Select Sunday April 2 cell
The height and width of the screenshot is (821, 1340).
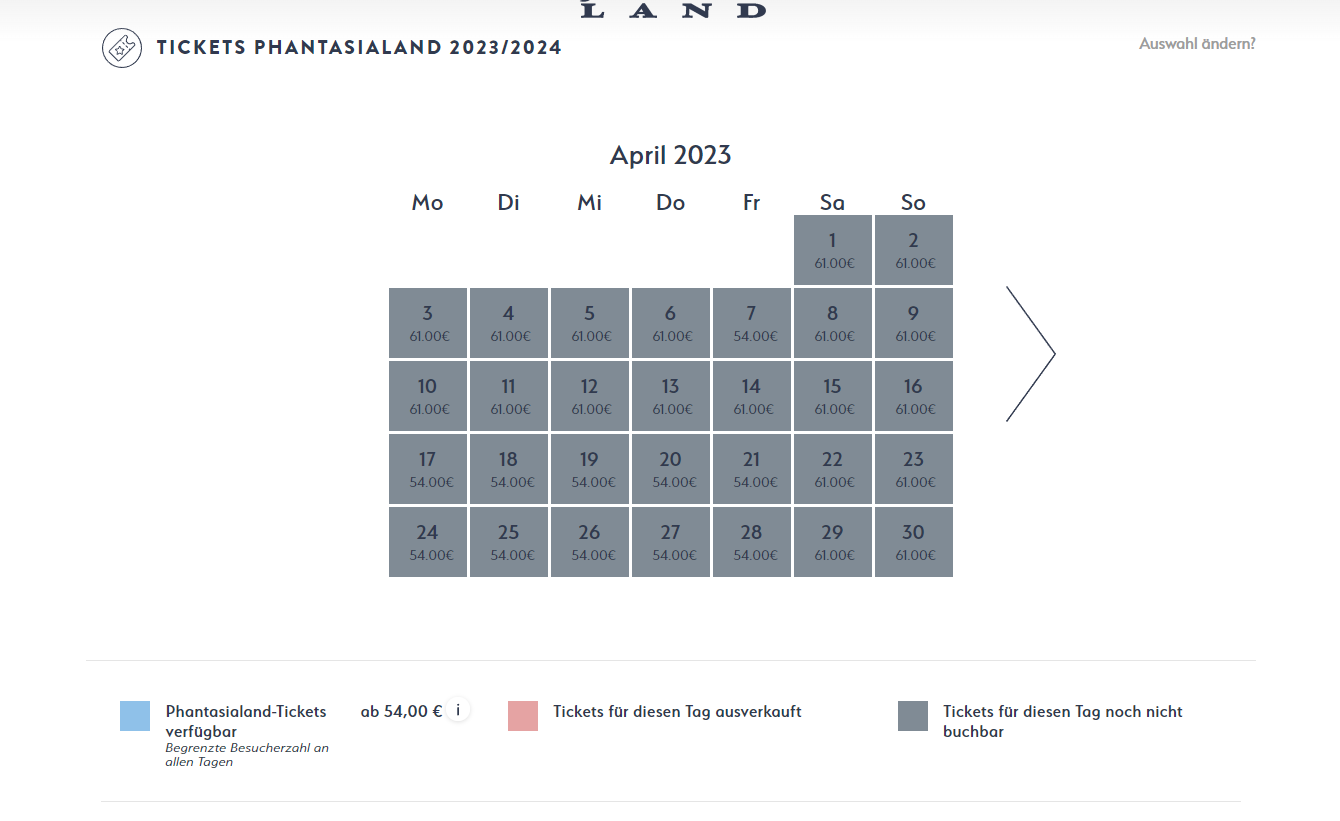click(914, 250)
